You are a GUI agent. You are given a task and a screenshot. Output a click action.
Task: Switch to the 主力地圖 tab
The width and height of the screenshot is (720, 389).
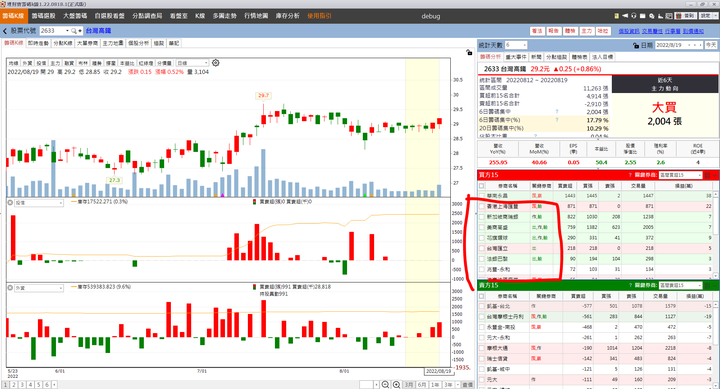point(112,43)
